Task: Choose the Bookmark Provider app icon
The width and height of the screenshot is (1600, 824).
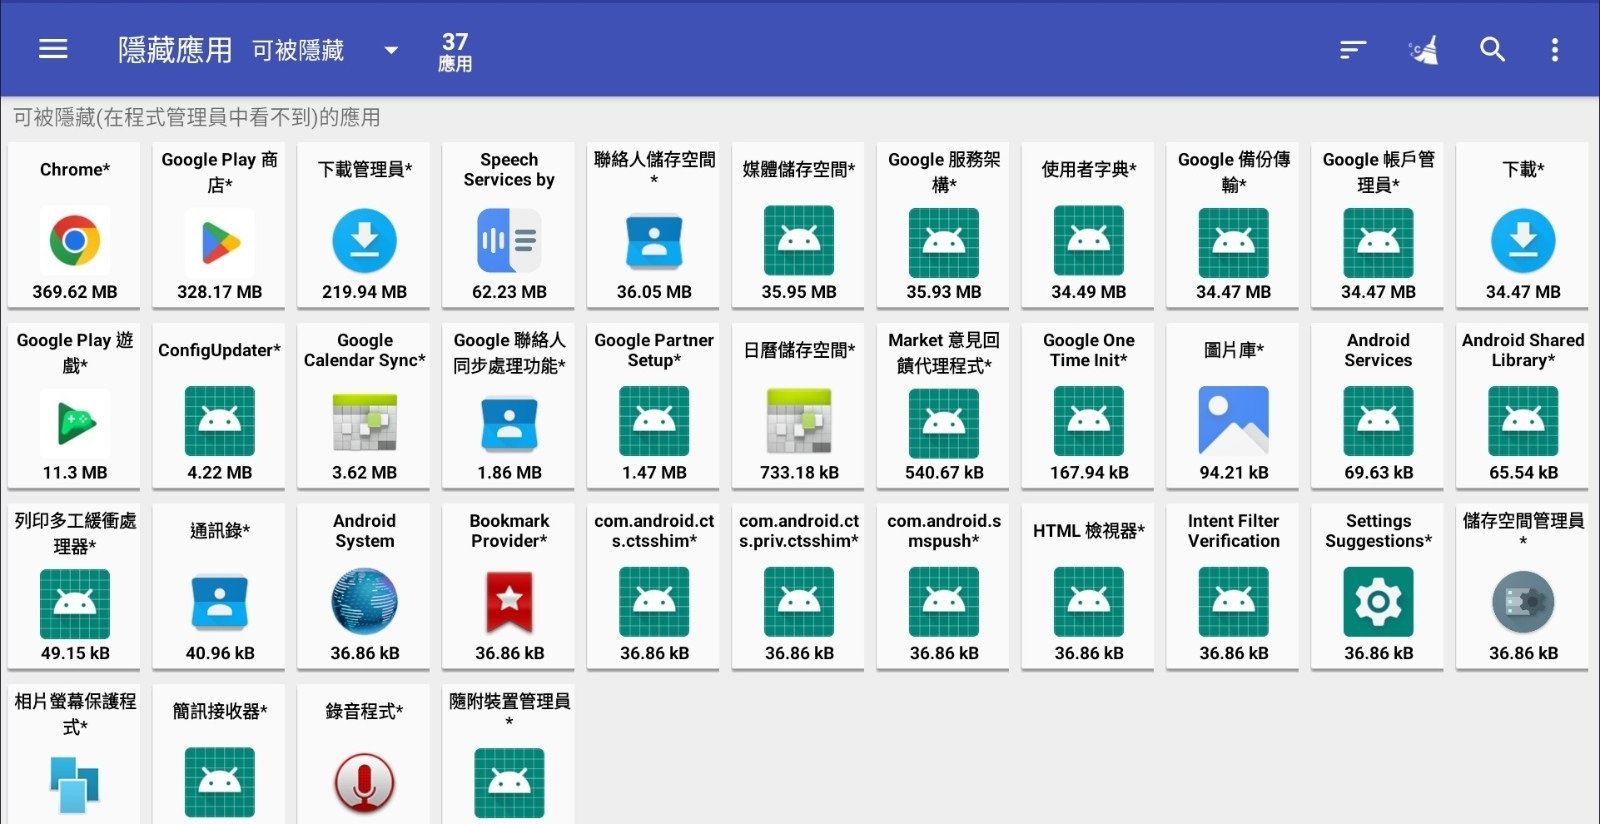Action: (509, 602)
